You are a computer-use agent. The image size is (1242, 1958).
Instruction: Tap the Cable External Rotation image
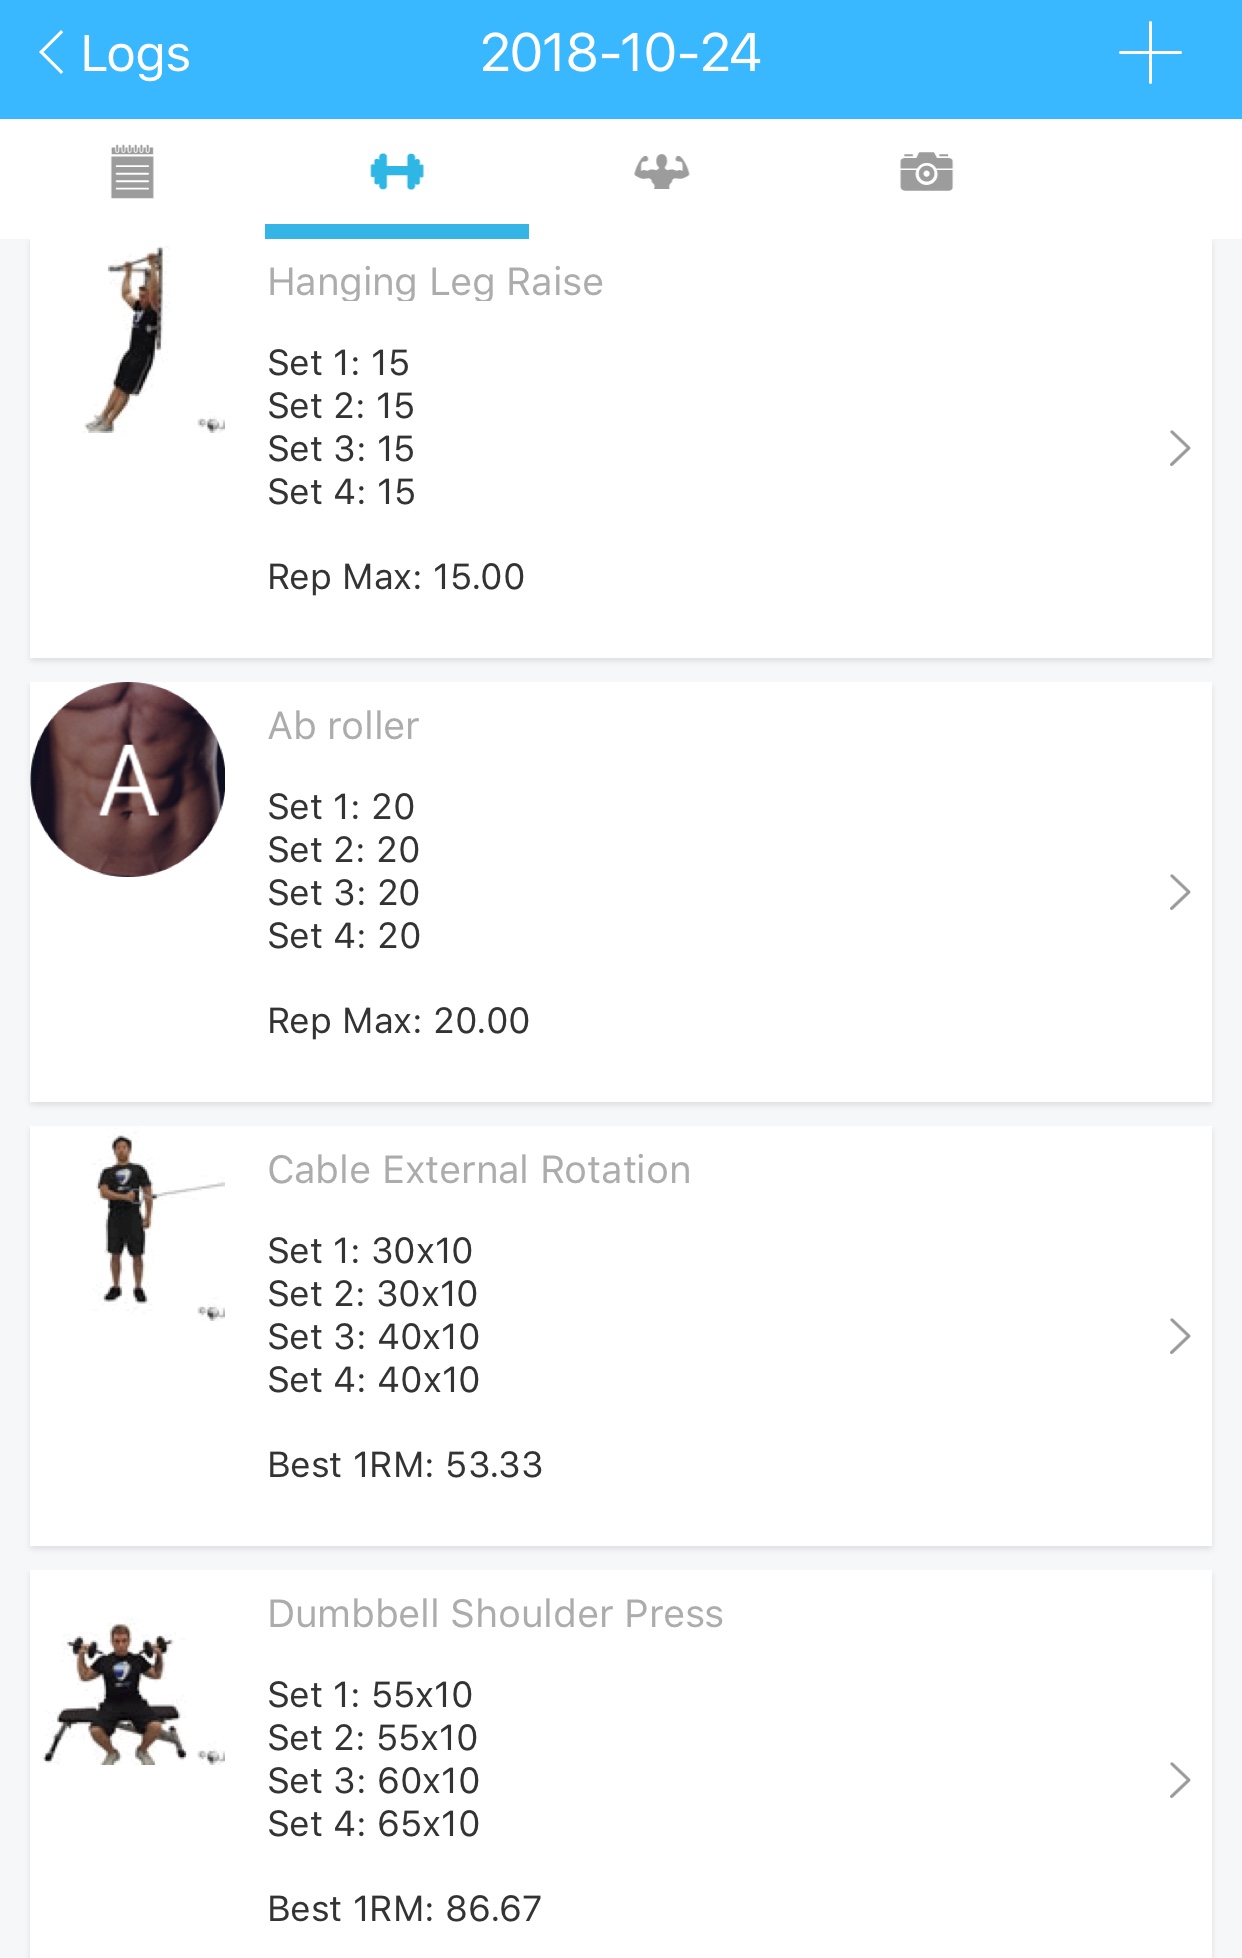[x=130, y=1220]
